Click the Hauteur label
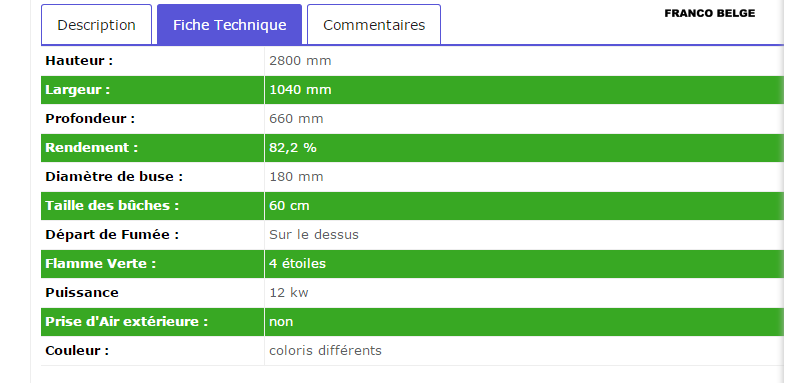Image resolution: width=785 pixels, height=383 pixels. [x=79, y=61]
